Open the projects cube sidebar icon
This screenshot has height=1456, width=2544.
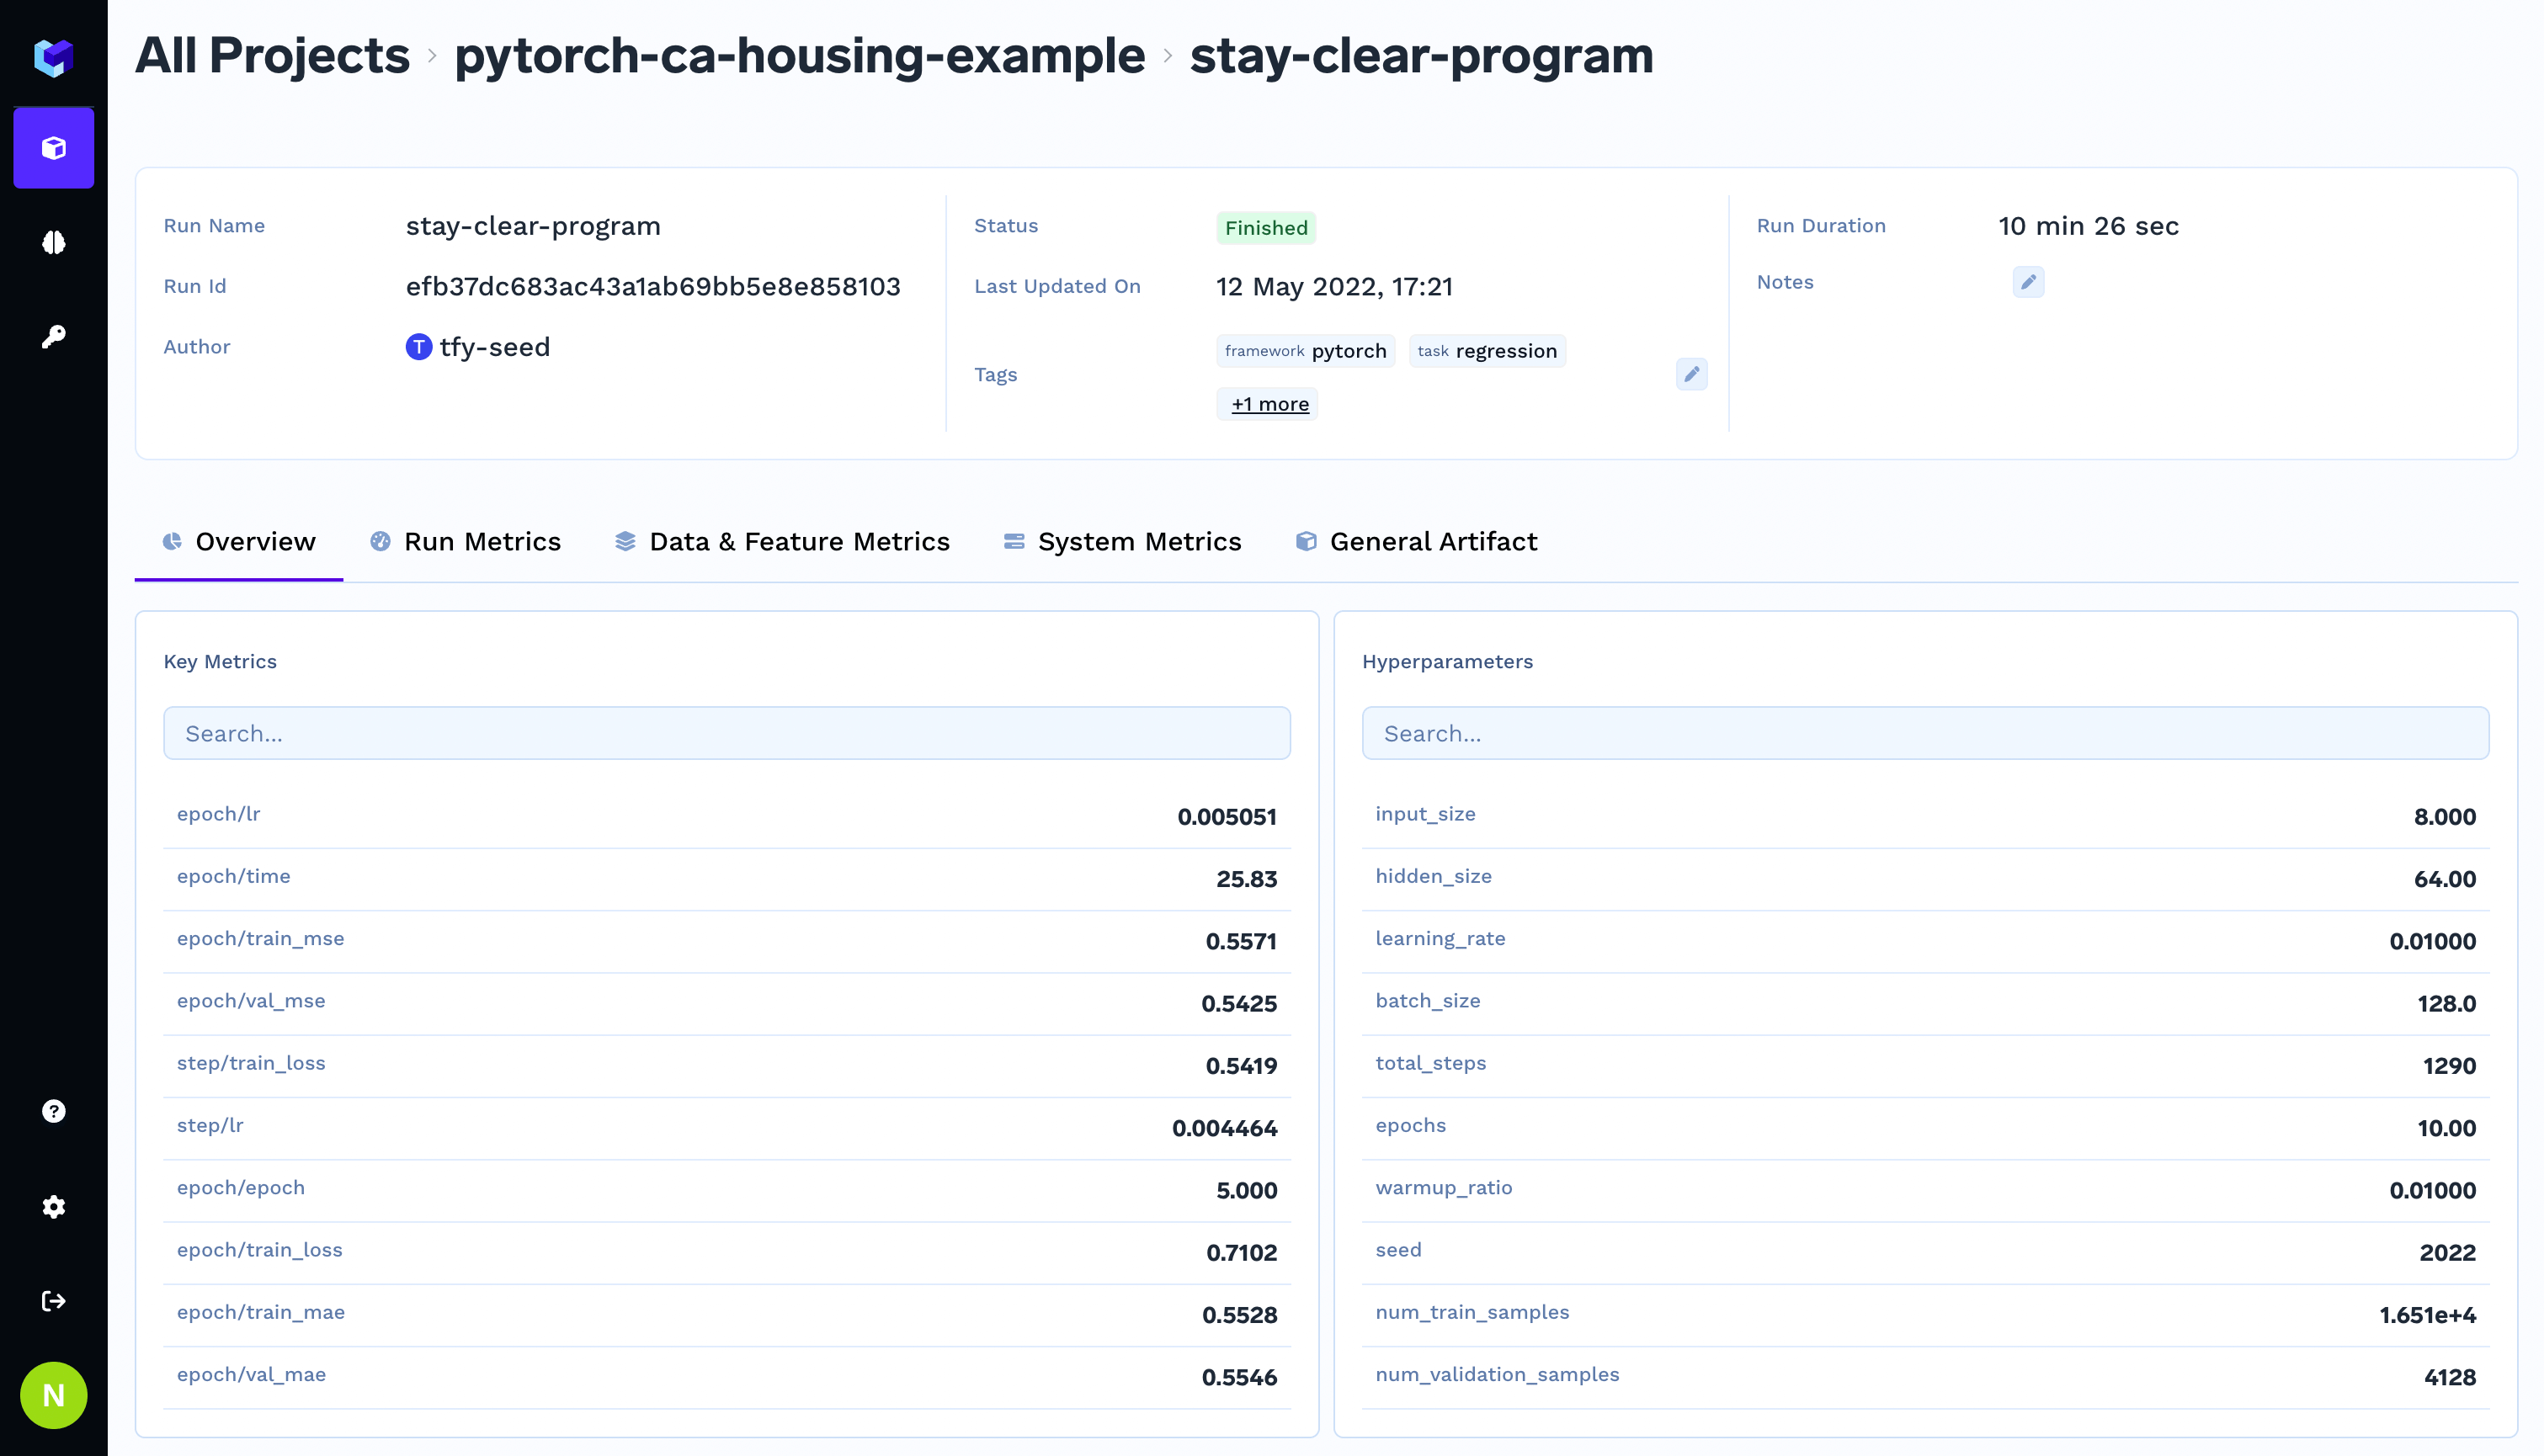point(53,148)
